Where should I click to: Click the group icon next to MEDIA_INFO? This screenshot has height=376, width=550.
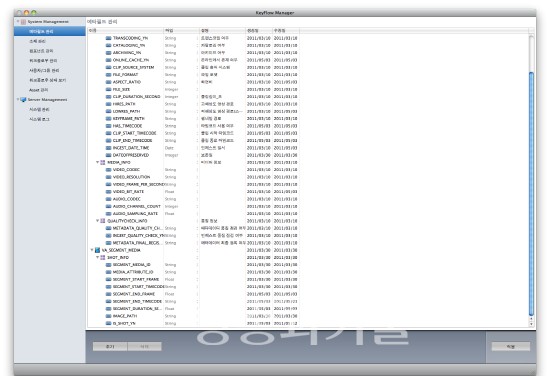click(103, 162)
